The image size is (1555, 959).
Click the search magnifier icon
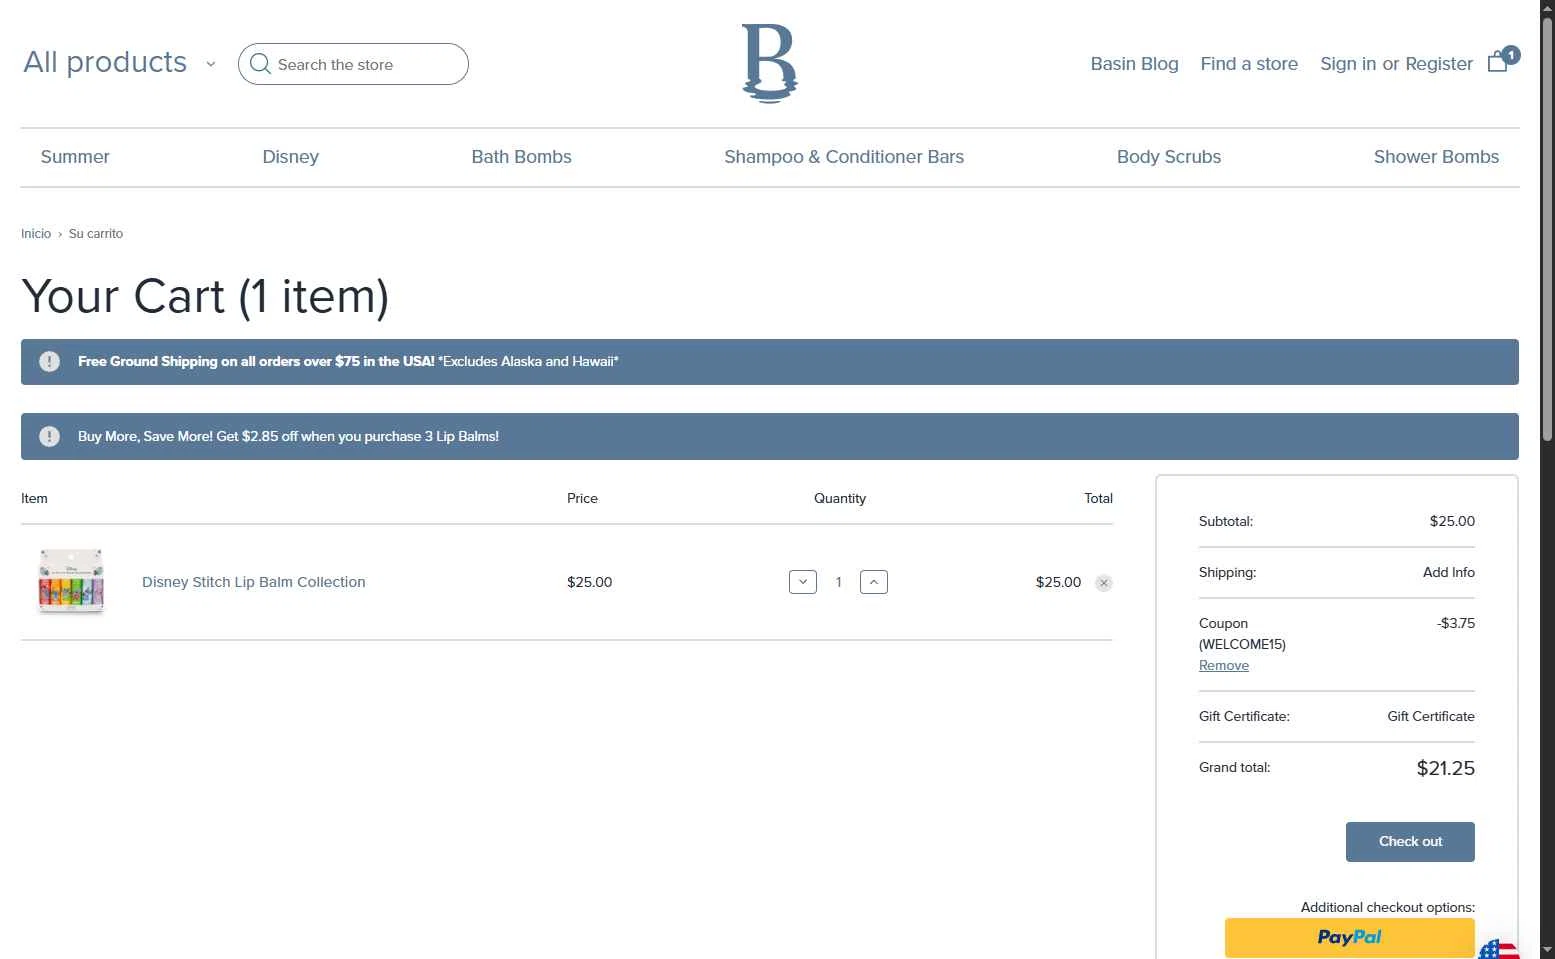[260, 64]
